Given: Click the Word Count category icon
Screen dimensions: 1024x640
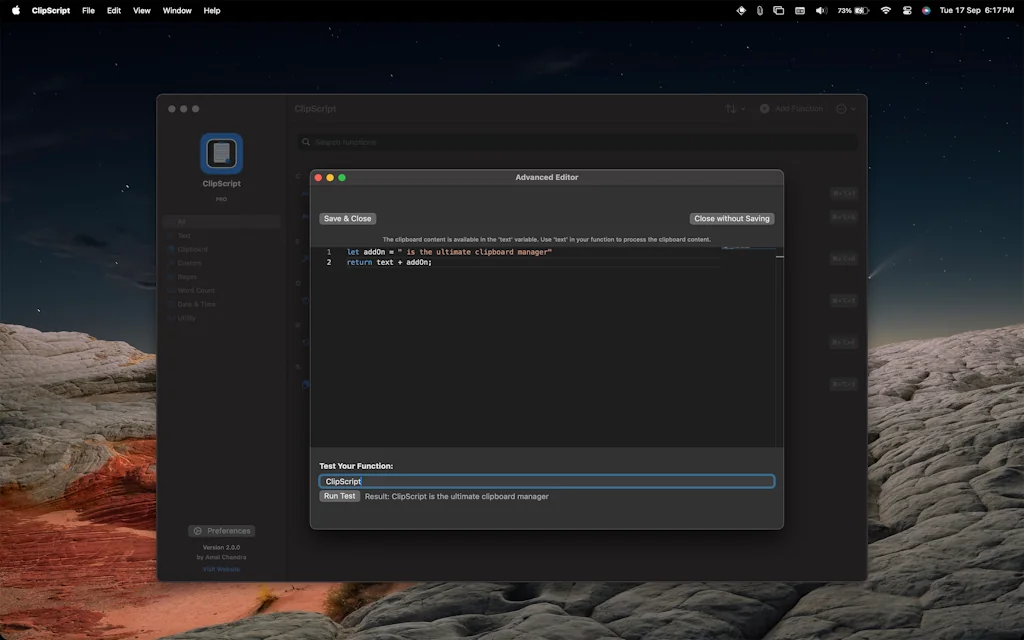Looking at the screenshot, I should [x=170, y=290].
